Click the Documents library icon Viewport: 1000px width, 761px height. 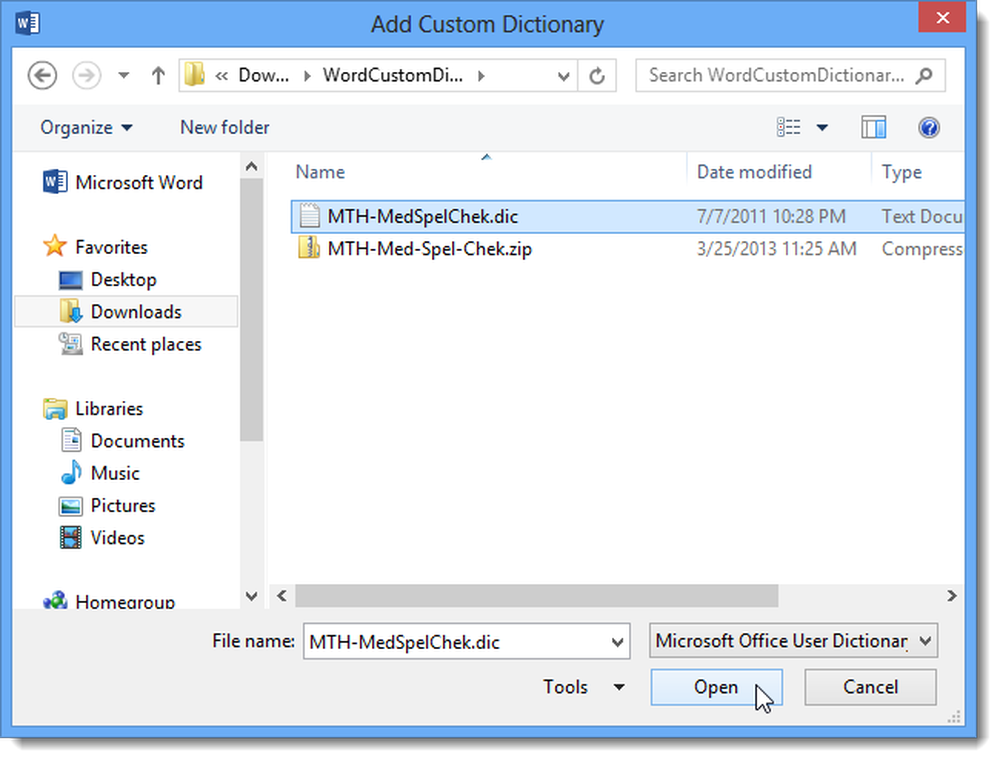pos(71,441)
